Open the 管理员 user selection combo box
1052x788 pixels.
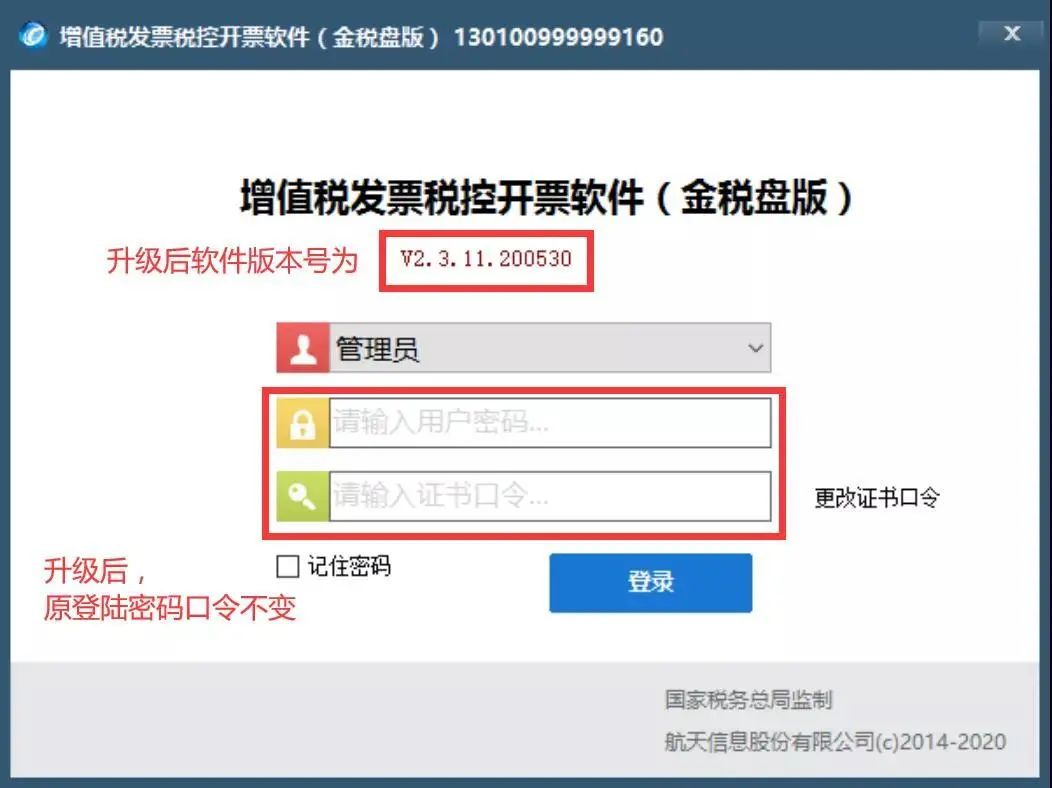click(524, 348)
